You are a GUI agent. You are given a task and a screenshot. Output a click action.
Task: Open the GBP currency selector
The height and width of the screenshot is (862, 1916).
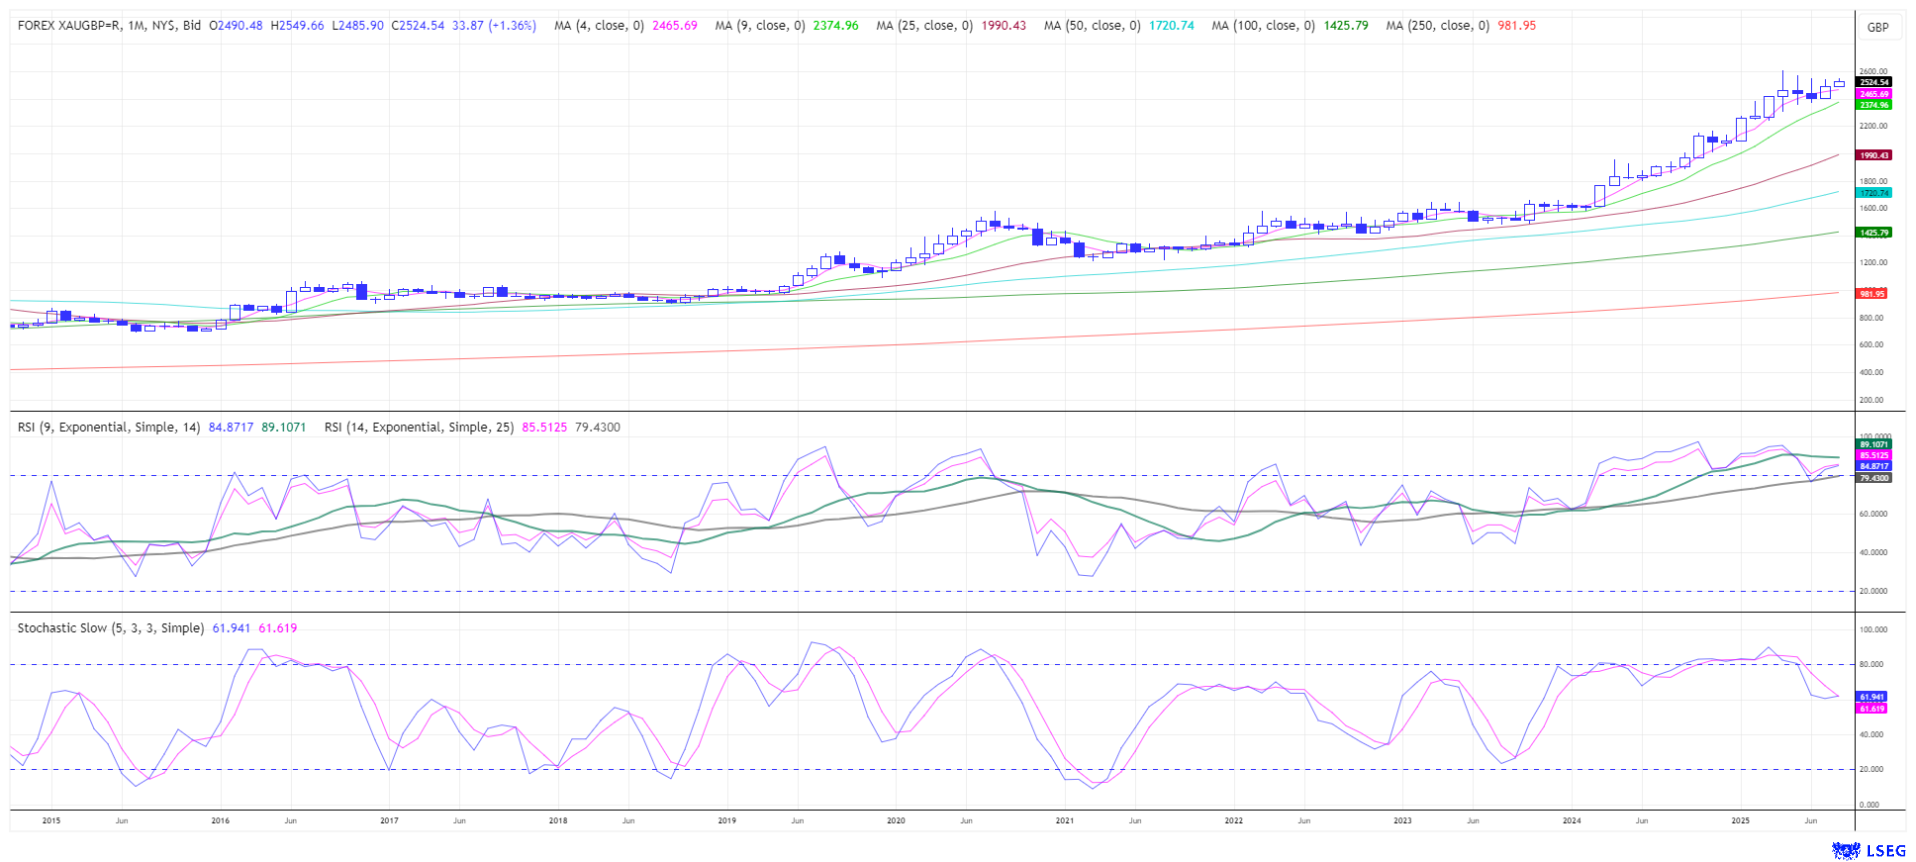coord(1877,27)
